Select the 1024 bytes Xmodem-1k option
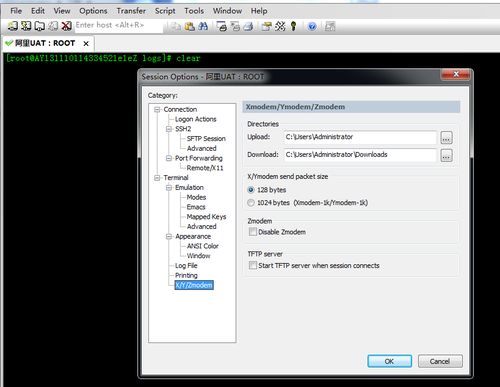The height and width of the screenshot is (387, 500). coord(251,202)
